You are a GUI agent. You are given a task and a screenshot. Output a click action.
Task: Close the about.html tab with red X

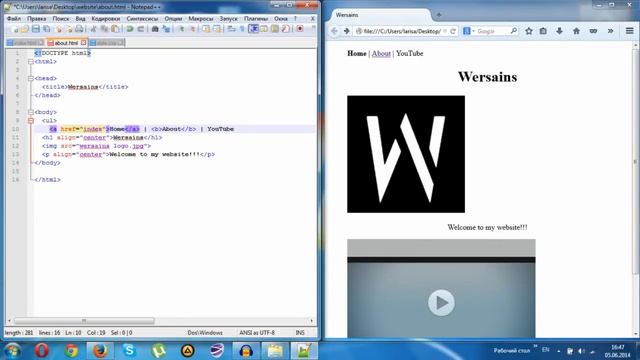click(x=84, y=42)
